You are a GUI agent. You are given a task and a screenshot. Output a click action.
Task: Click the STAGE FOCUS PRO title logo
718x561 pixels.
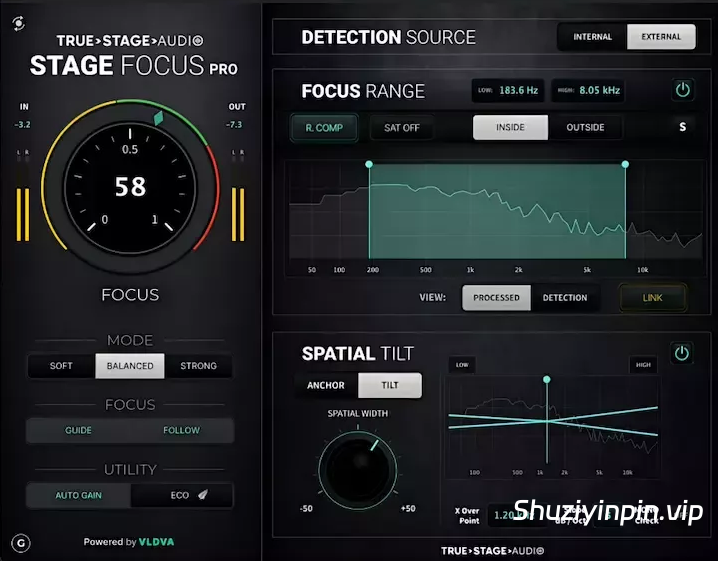tap(133, 65)
